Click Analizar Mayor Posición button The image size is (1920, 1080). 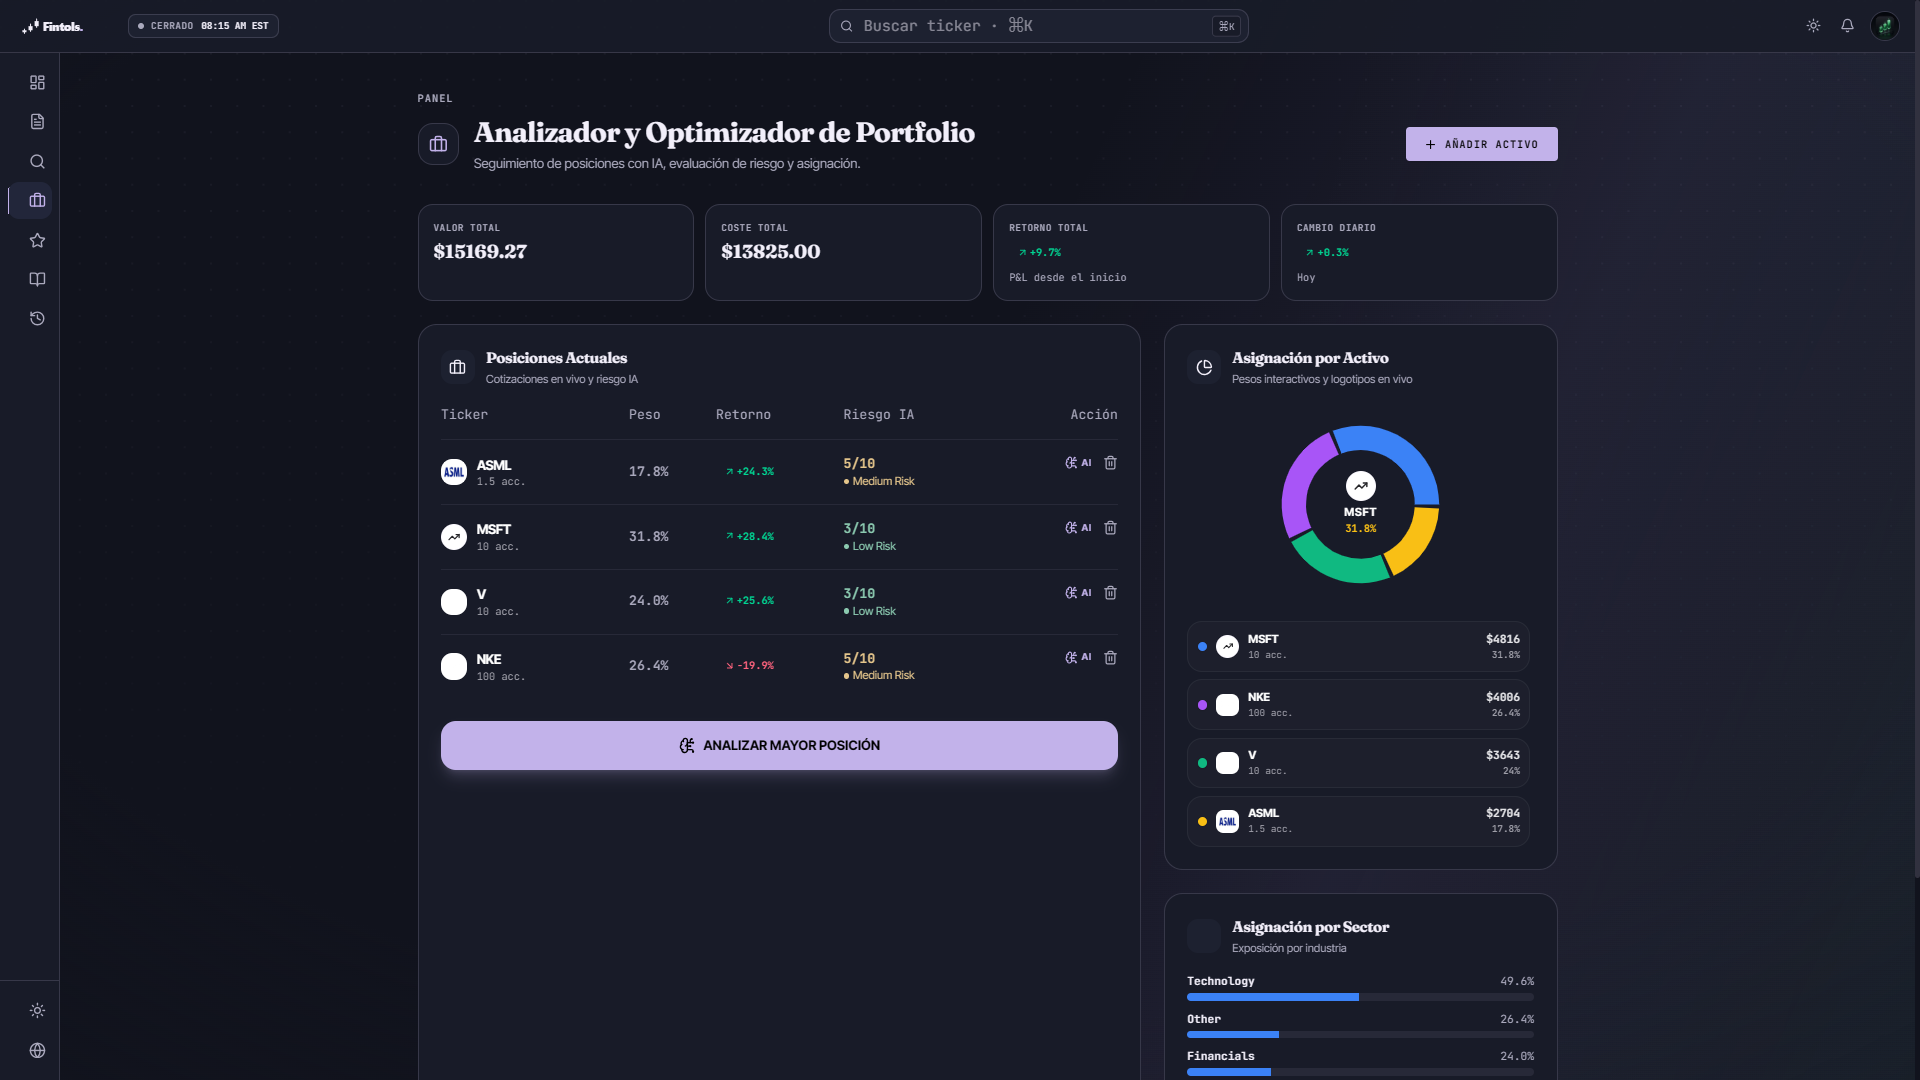tap(779, 746)
